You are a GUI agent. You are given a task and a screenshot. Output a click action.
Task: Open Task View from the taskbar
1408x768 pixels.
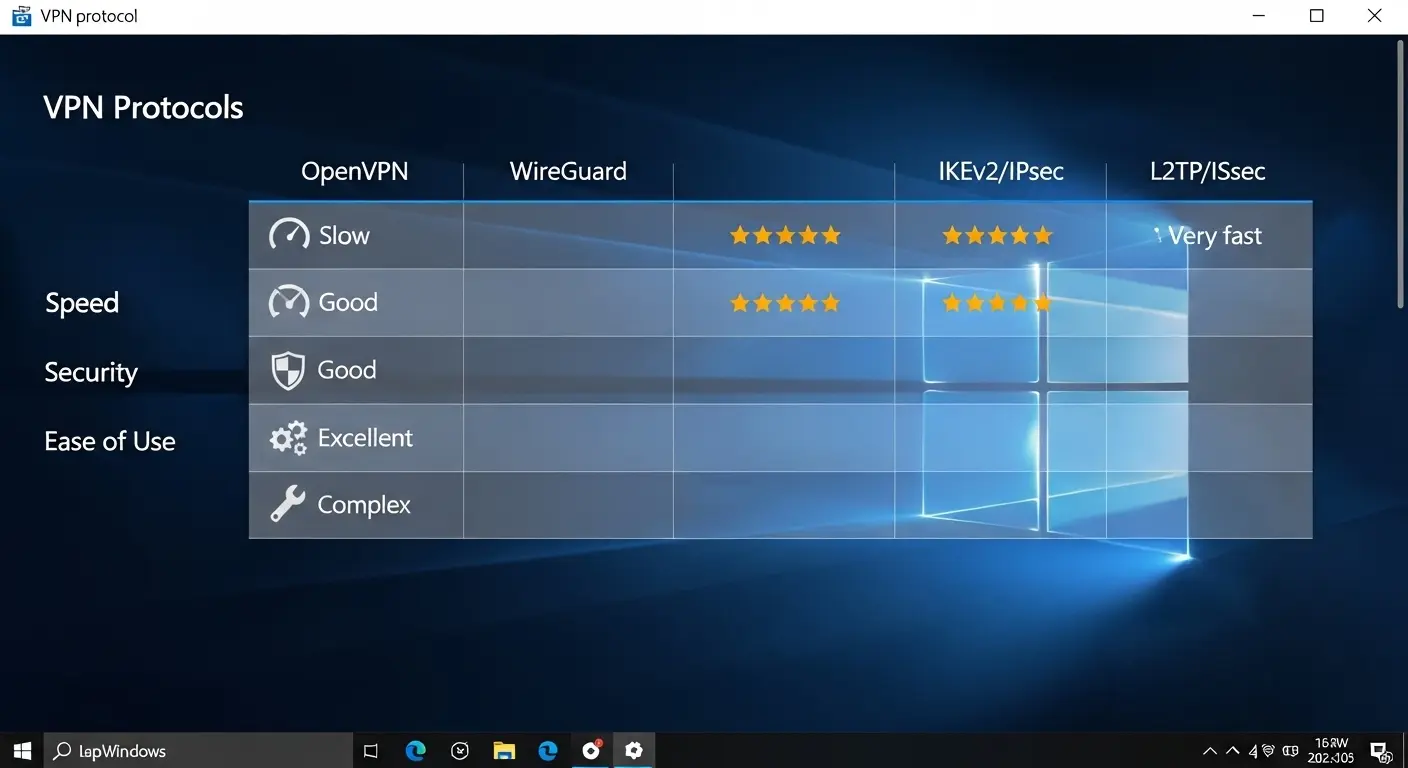(x=371, y=750)
